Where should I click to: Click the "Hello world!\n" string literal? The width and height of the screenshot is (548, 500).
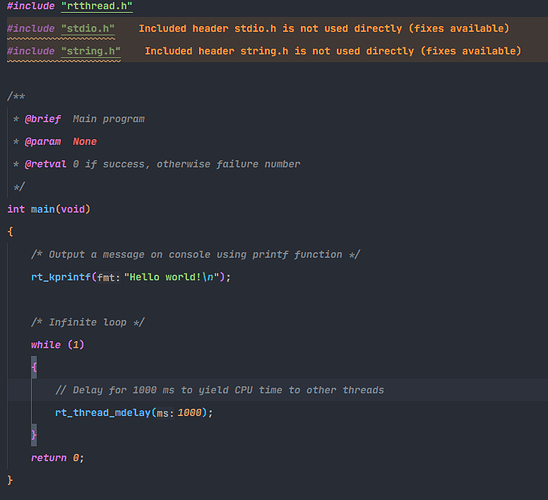172,277
